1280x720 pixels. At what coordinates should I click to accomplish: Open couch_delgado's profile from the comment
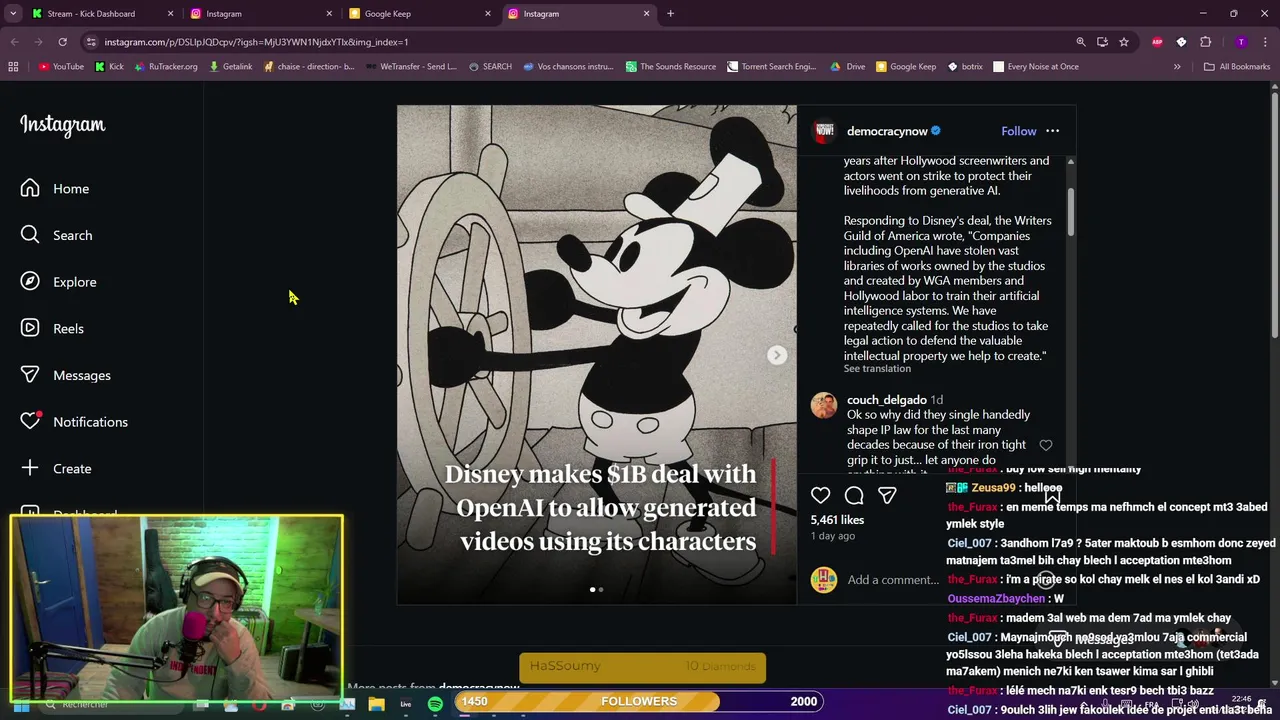(886, 400)
